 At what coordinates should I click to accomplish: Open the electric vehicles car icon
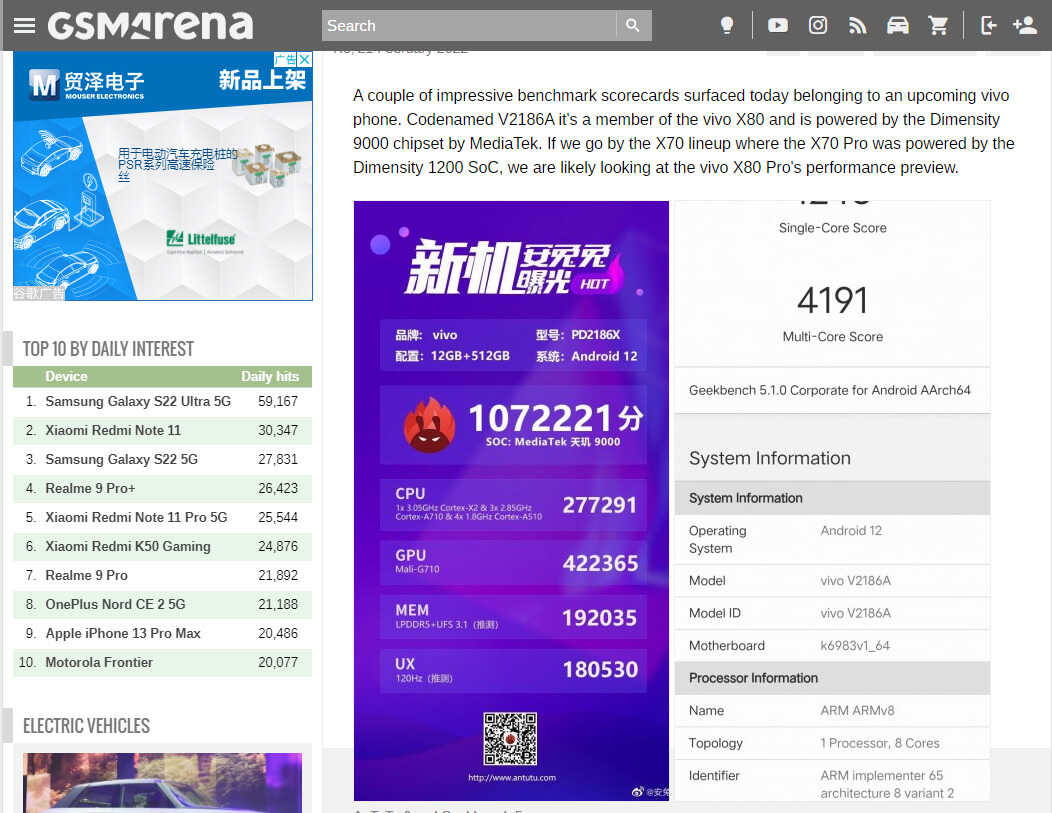coord(898,25)
